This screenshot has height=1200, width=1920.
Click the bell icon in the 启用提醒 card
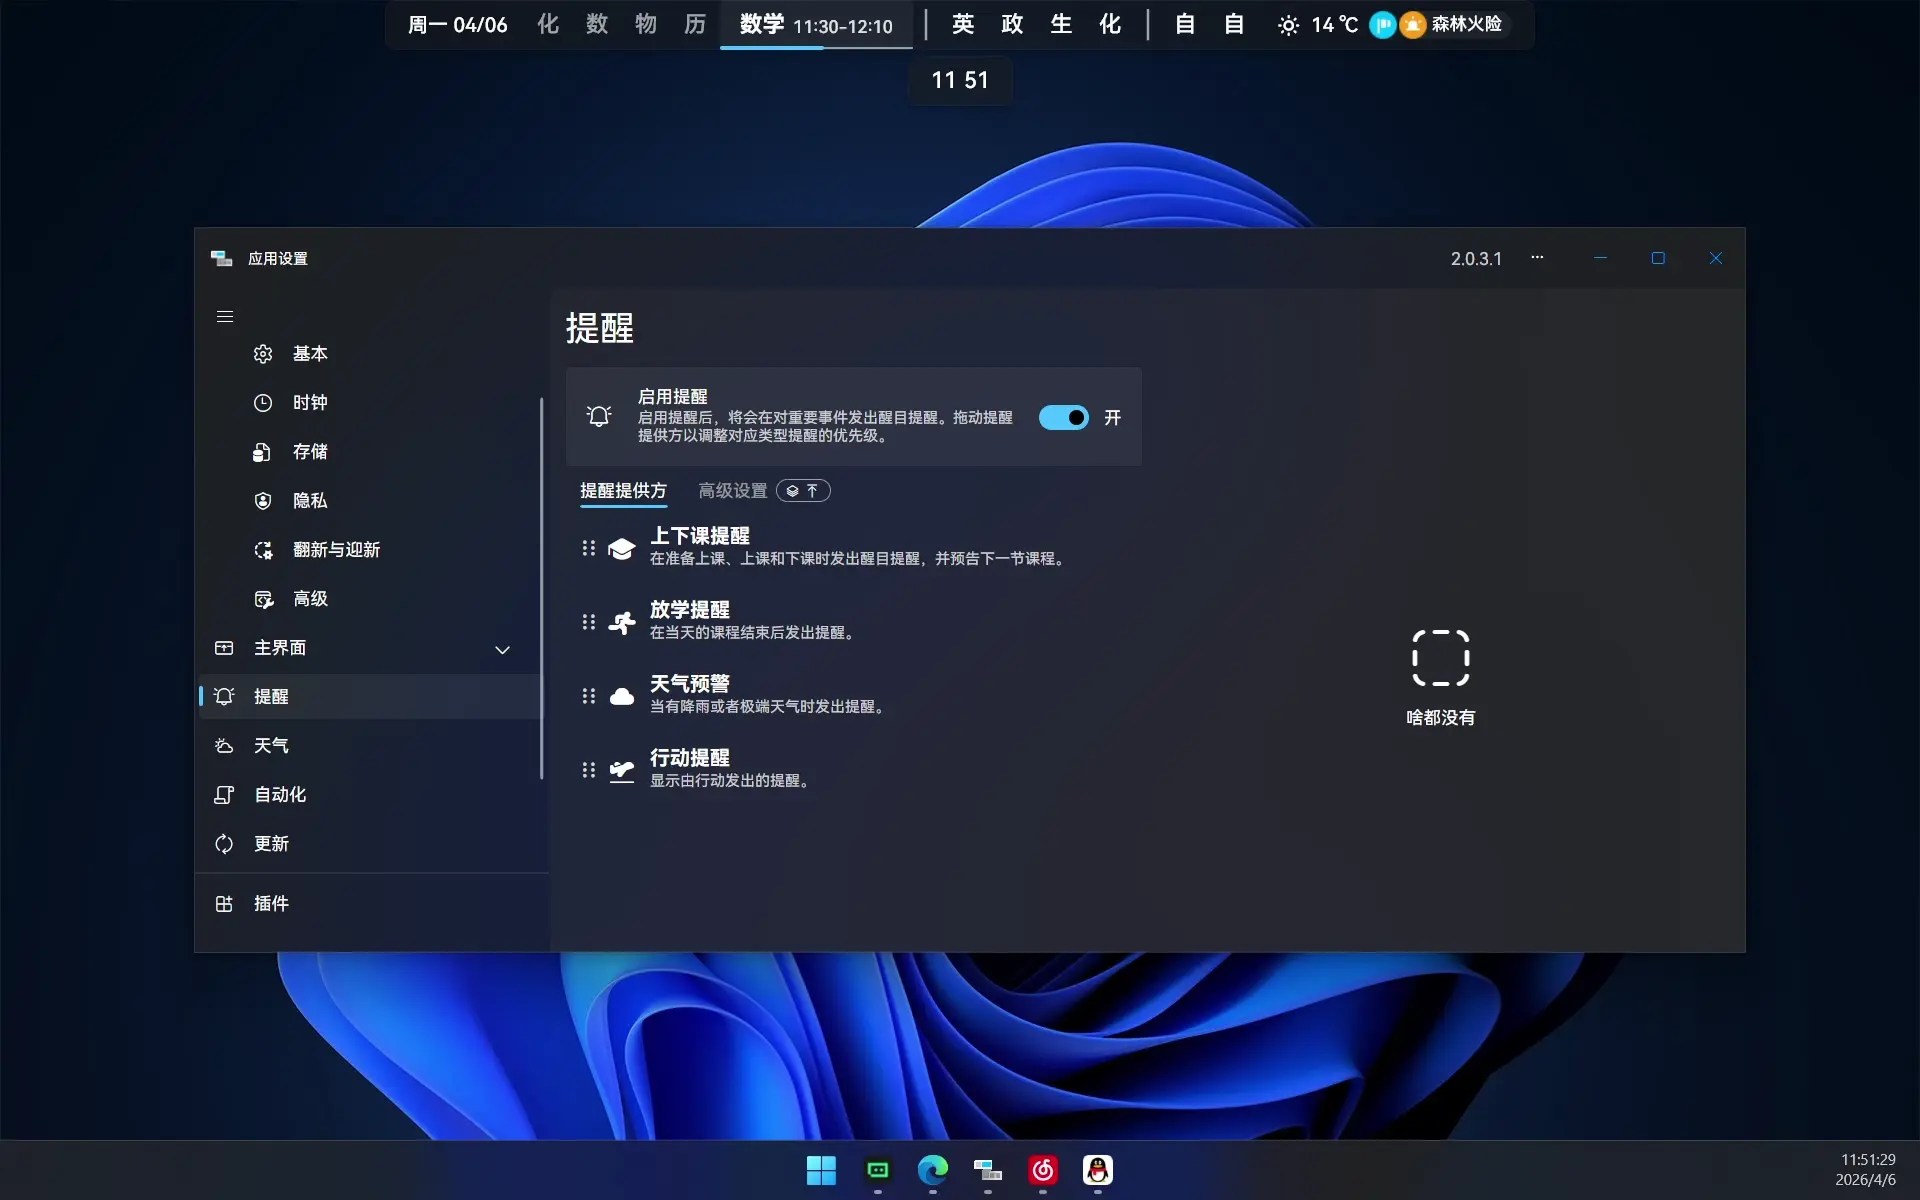pyautogui.click(x=600, y=416)
